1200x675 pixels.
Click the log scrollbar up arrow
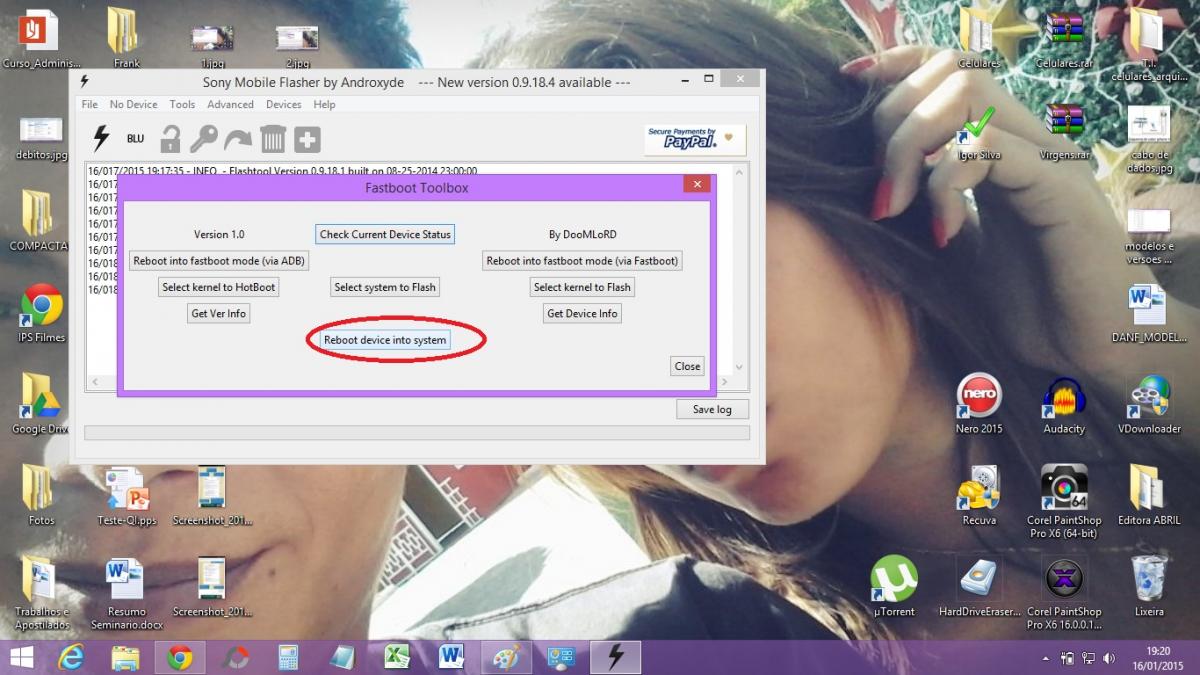point(740,172)
